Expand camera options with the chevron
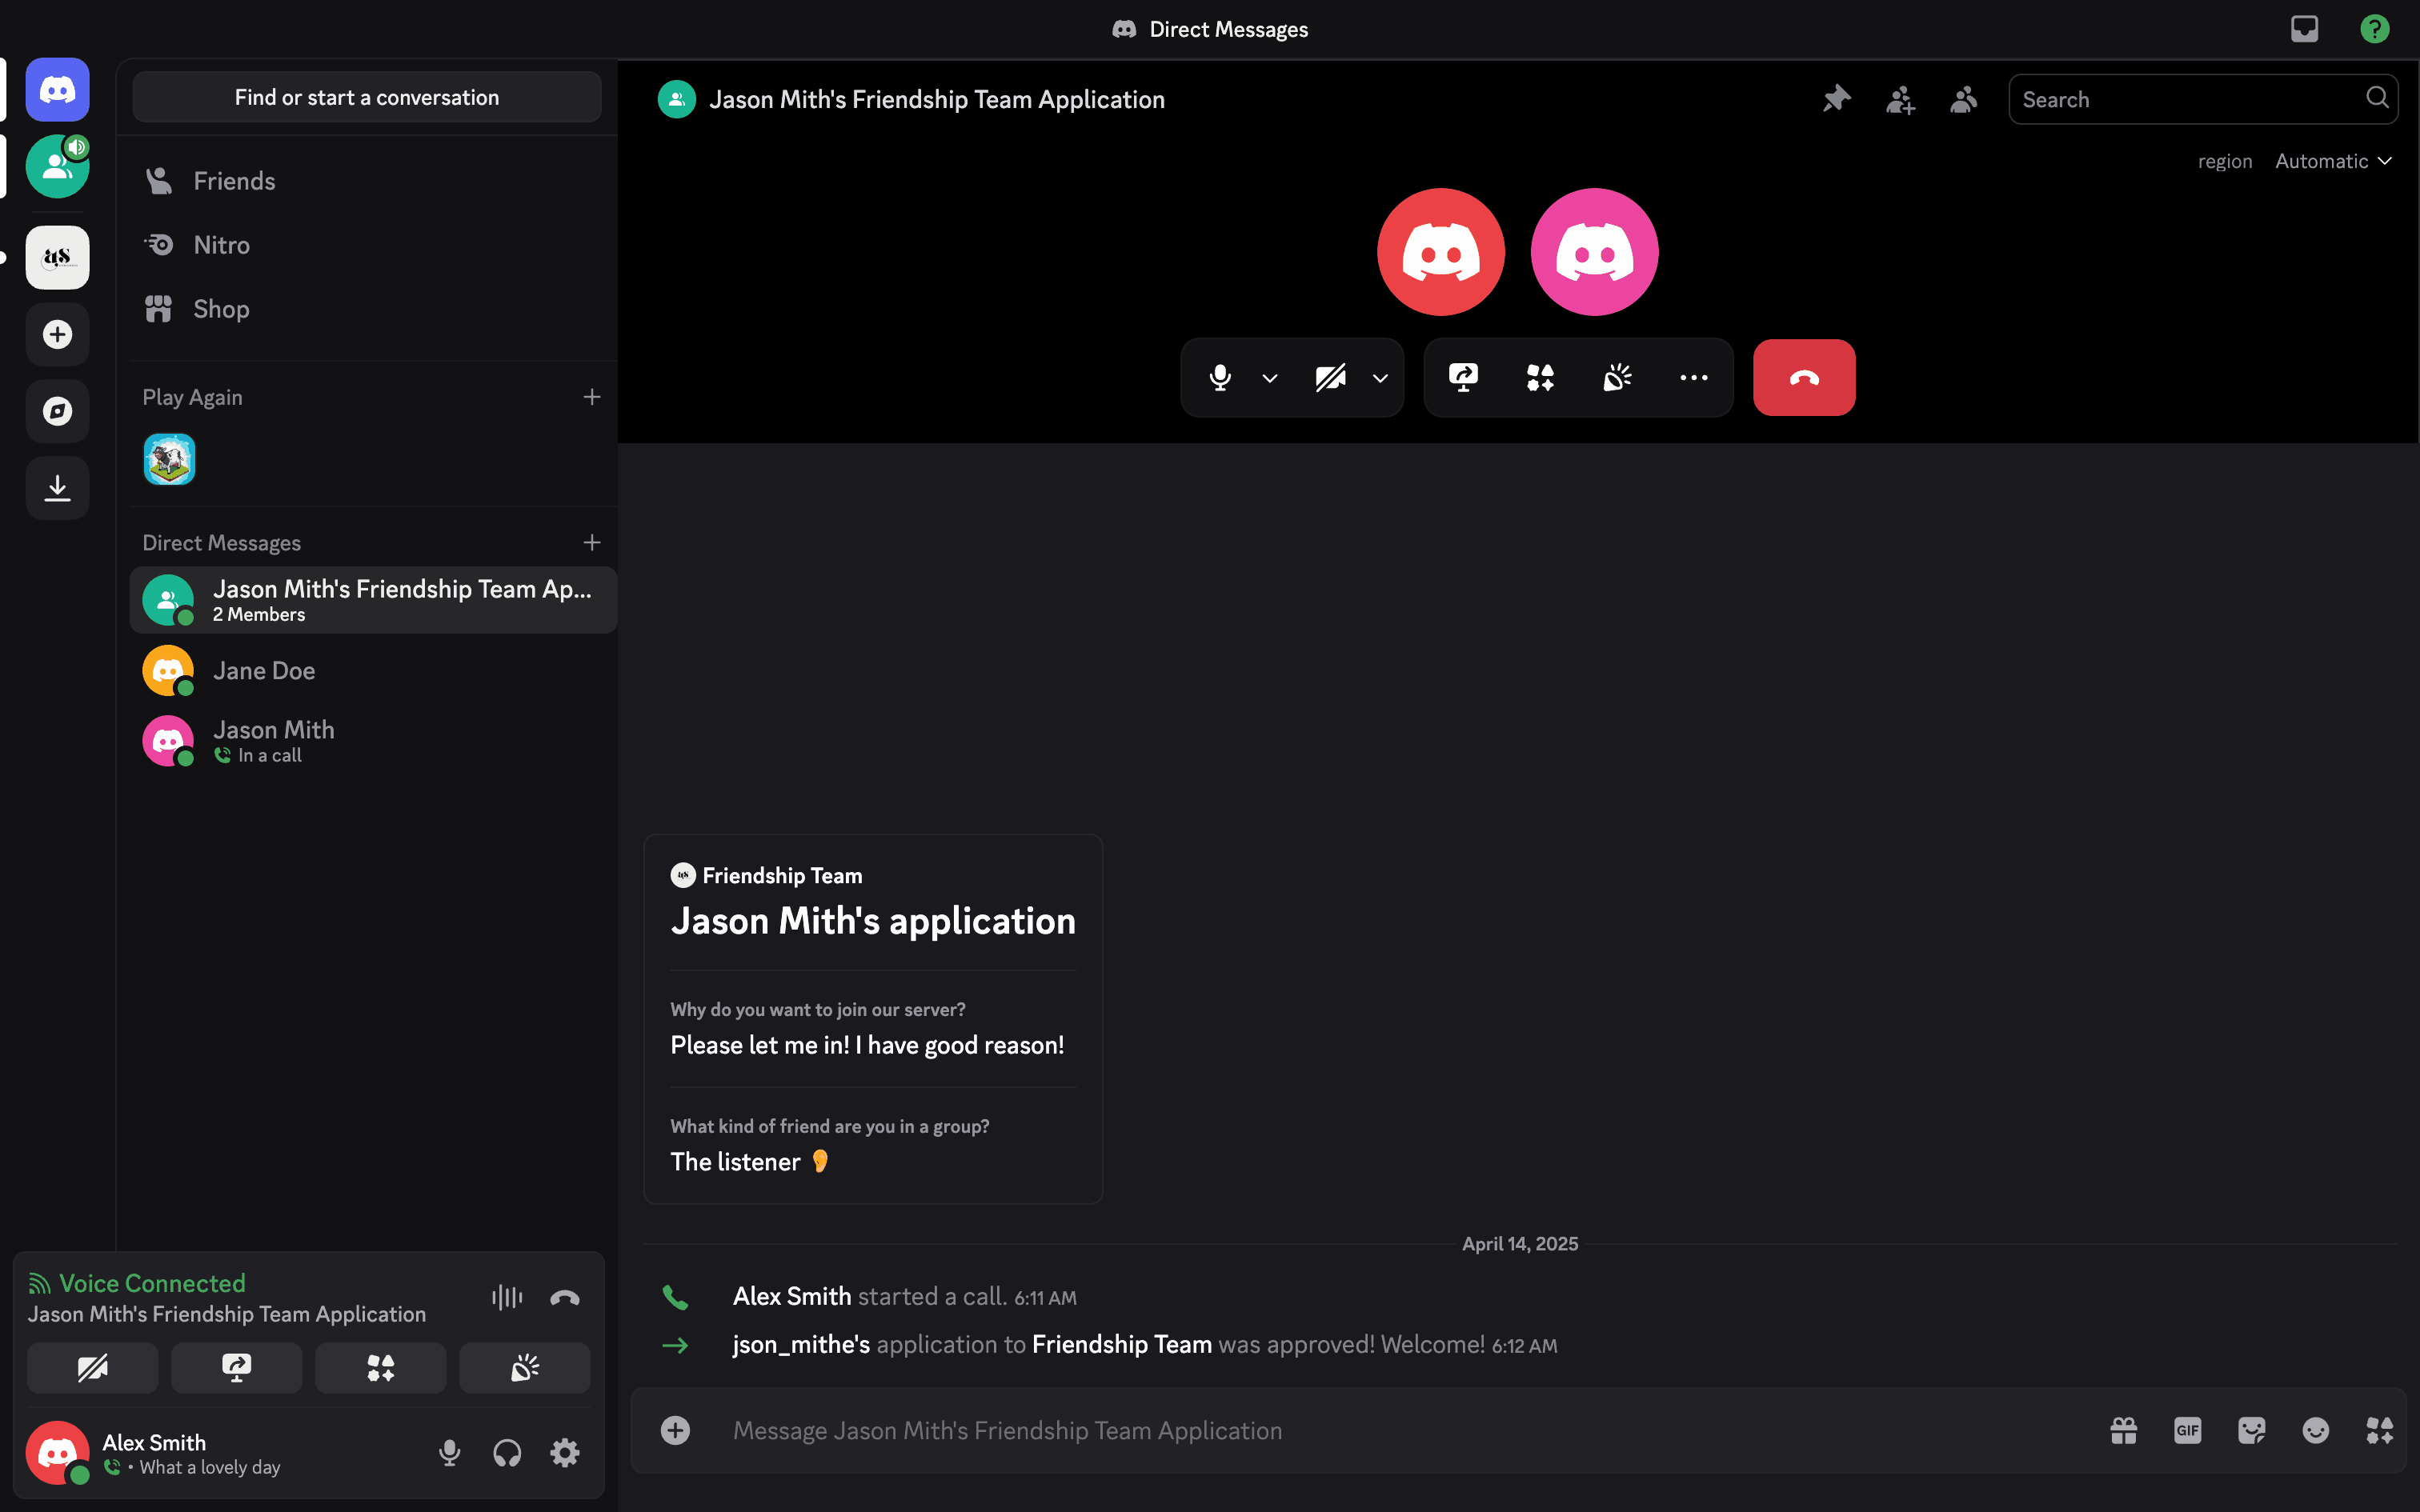This screenshot has width=2420, height=1512. (1380, 378)
